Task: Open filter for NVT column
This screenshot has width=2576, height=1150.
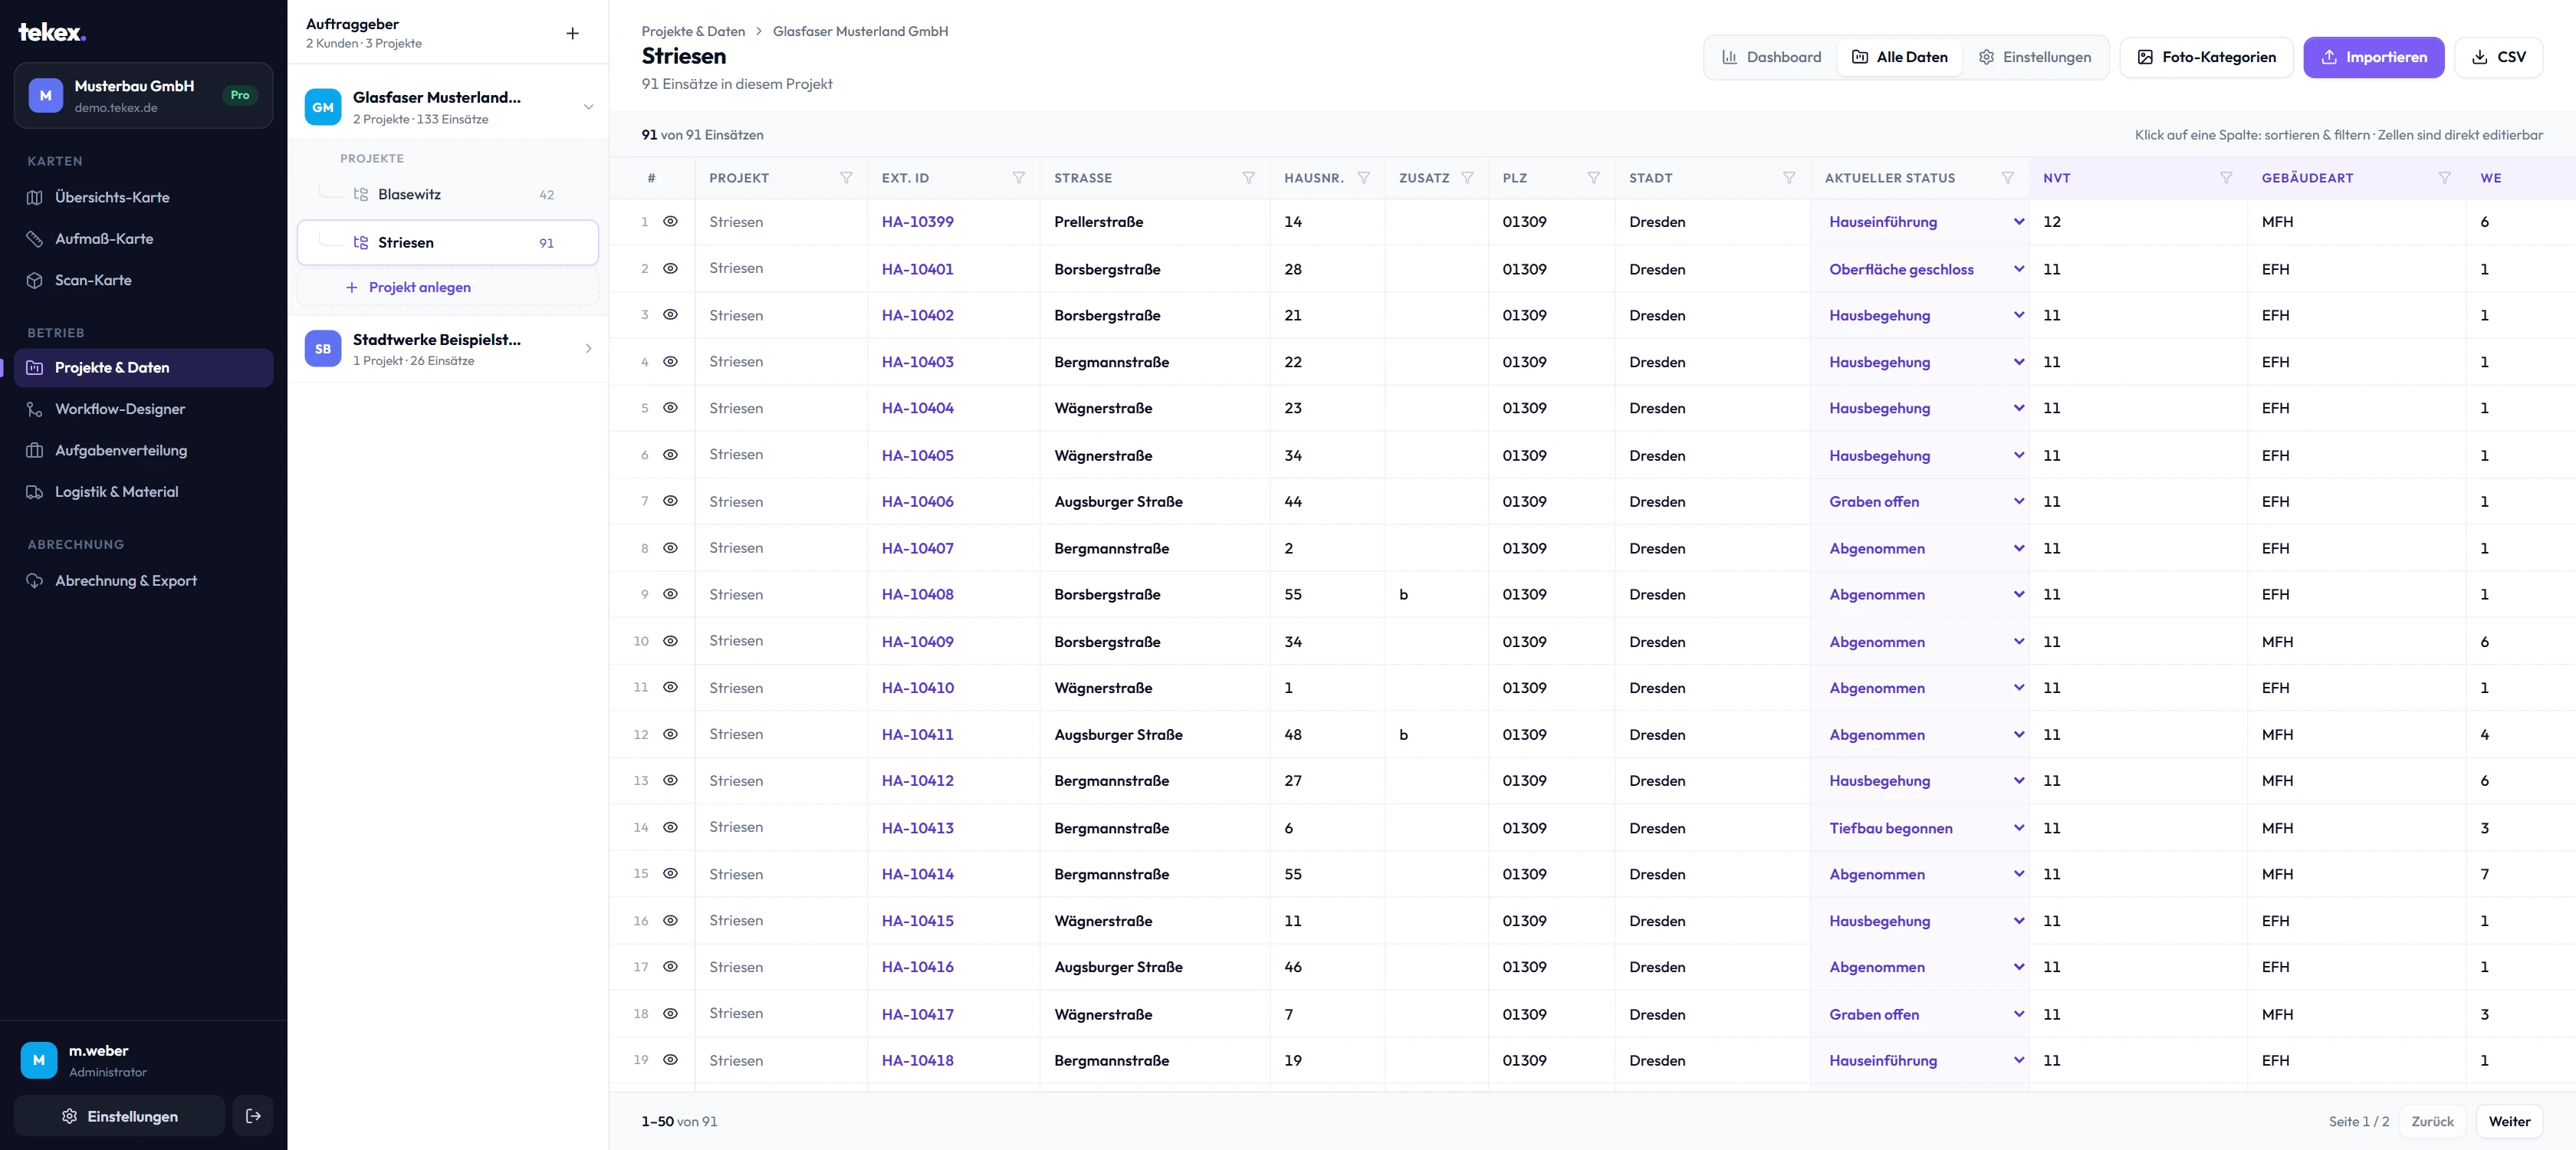Action: coord(2226,178)
